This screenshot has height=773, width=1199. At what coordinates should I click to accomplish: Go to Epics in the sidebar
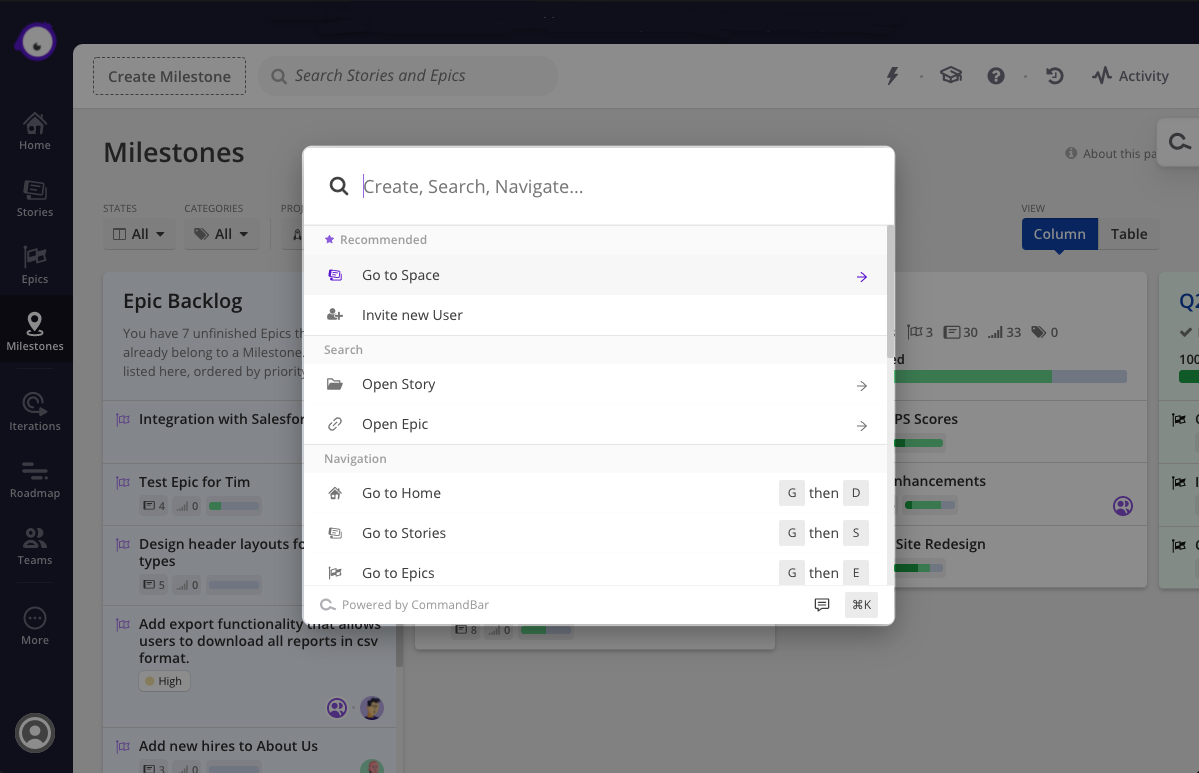[x=34, y=265]
